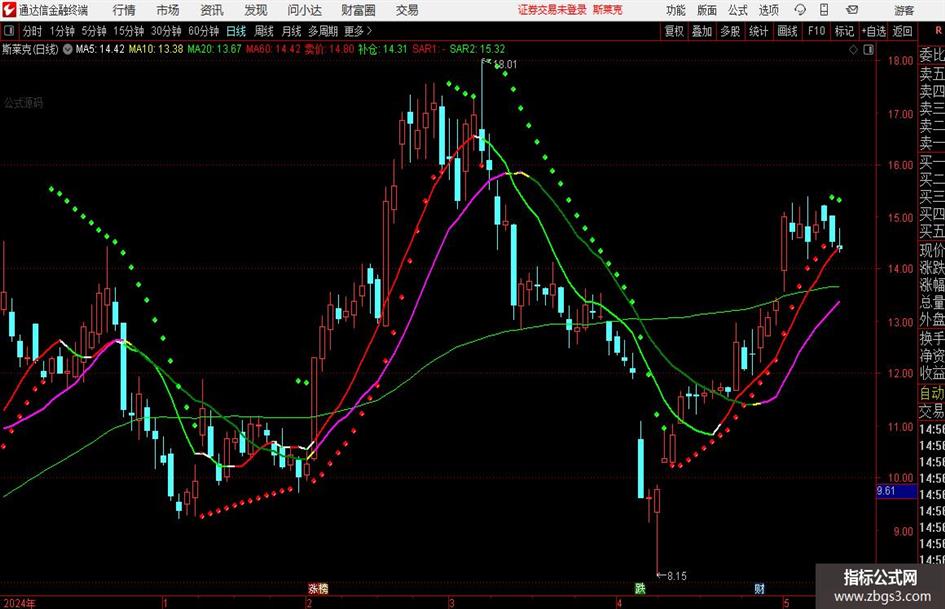Switch to the 1分钟 period tab
945x609 pixels.
[61, 31]
